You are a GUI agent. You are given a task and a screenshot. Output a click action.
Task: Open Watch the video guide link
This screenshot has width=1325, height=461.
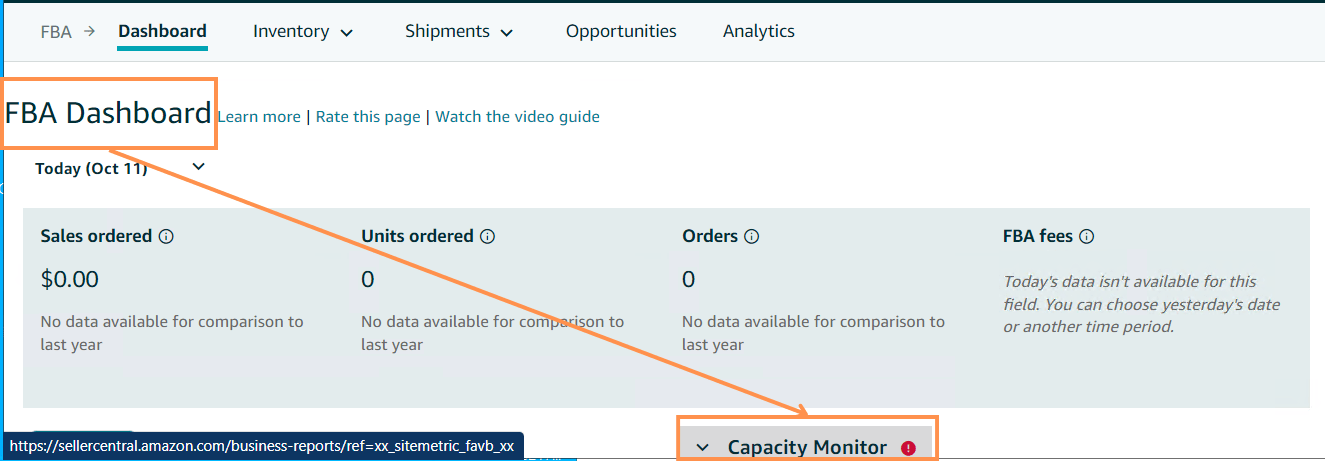click(517, 117)
